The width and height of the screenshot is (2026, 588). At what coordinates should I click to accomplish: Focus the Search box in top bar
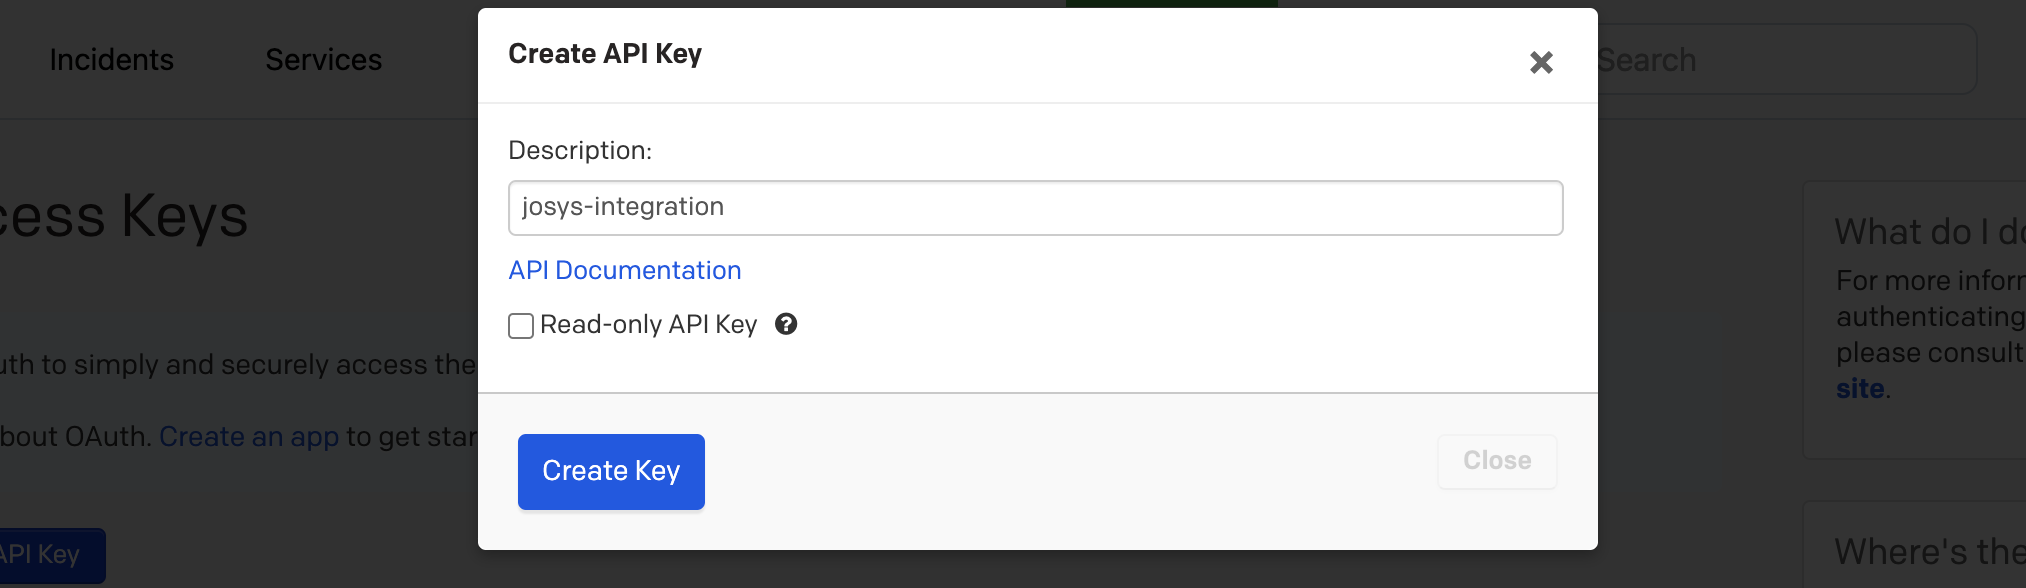[x=1780, y=60]
